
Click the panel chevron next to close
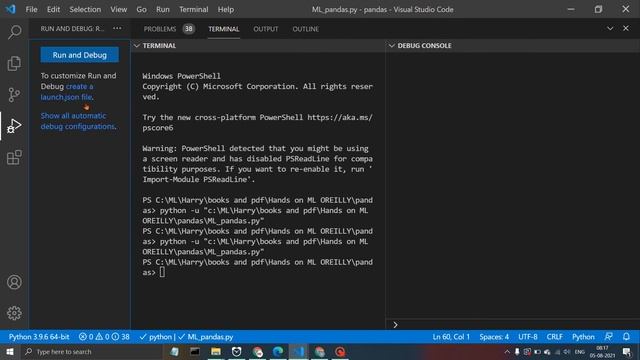point(610,29)
